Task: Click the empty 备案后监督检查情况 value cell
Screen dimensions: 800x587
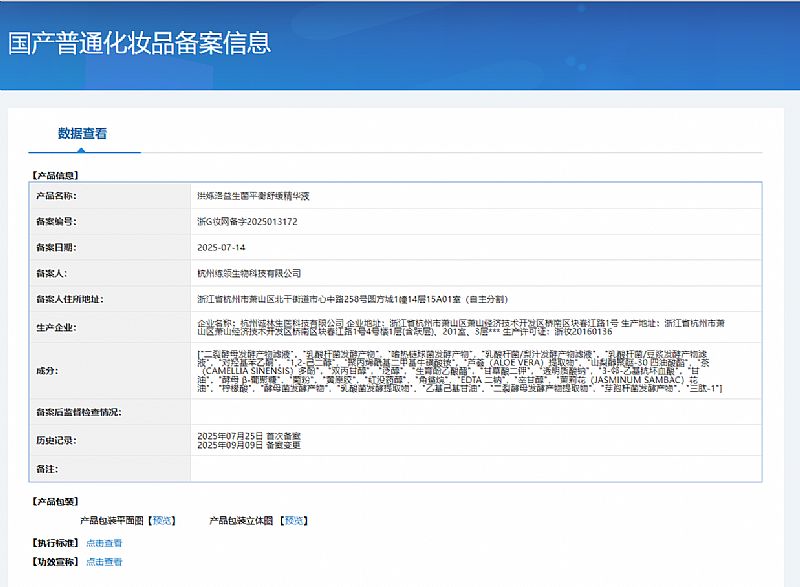Action: [475, 411]
